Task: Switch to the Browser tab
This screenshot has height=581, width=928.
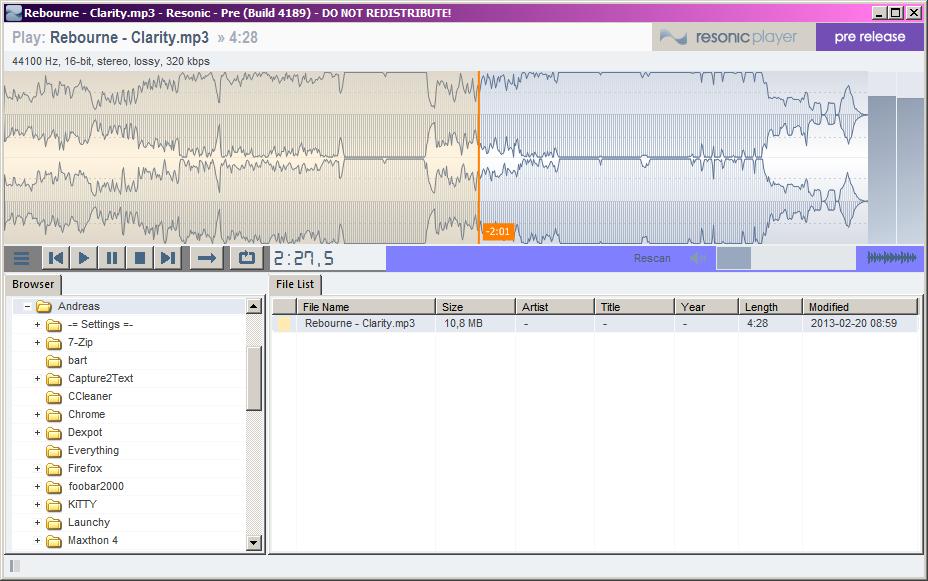Action: (33, 284)
